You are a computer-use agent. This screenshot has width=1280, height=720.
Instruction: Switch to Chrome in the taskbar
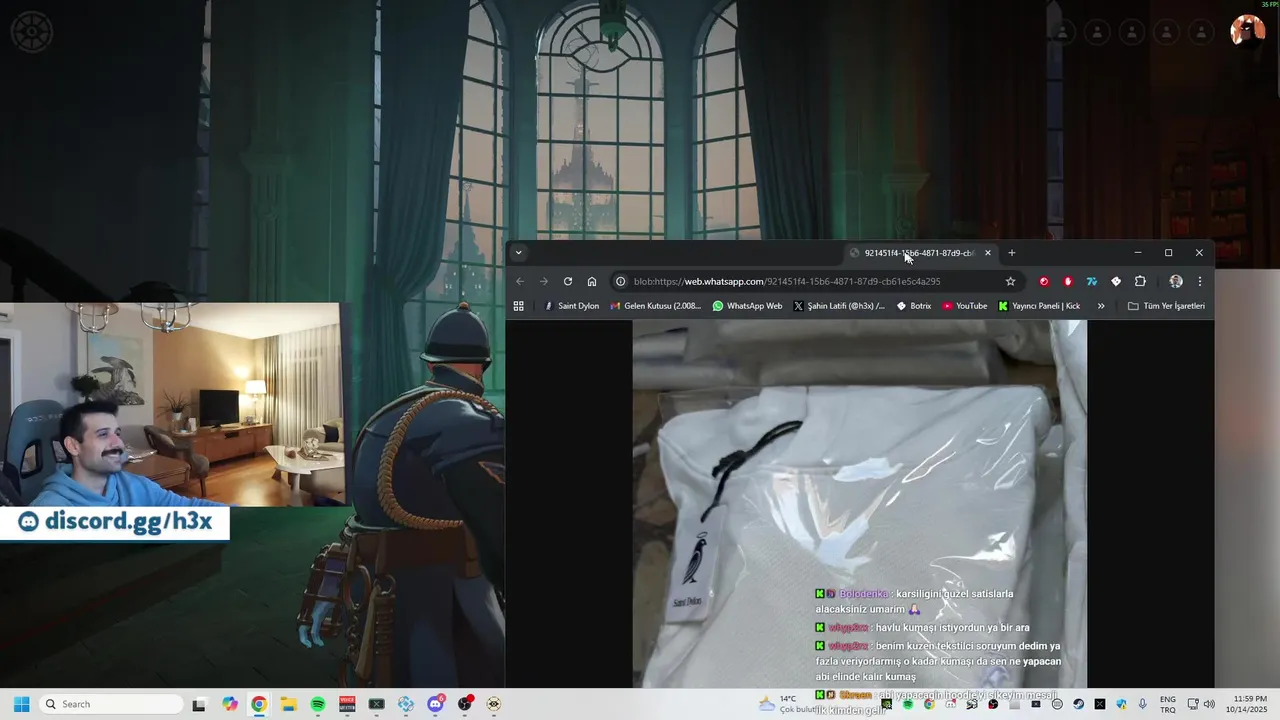[259, 704]
